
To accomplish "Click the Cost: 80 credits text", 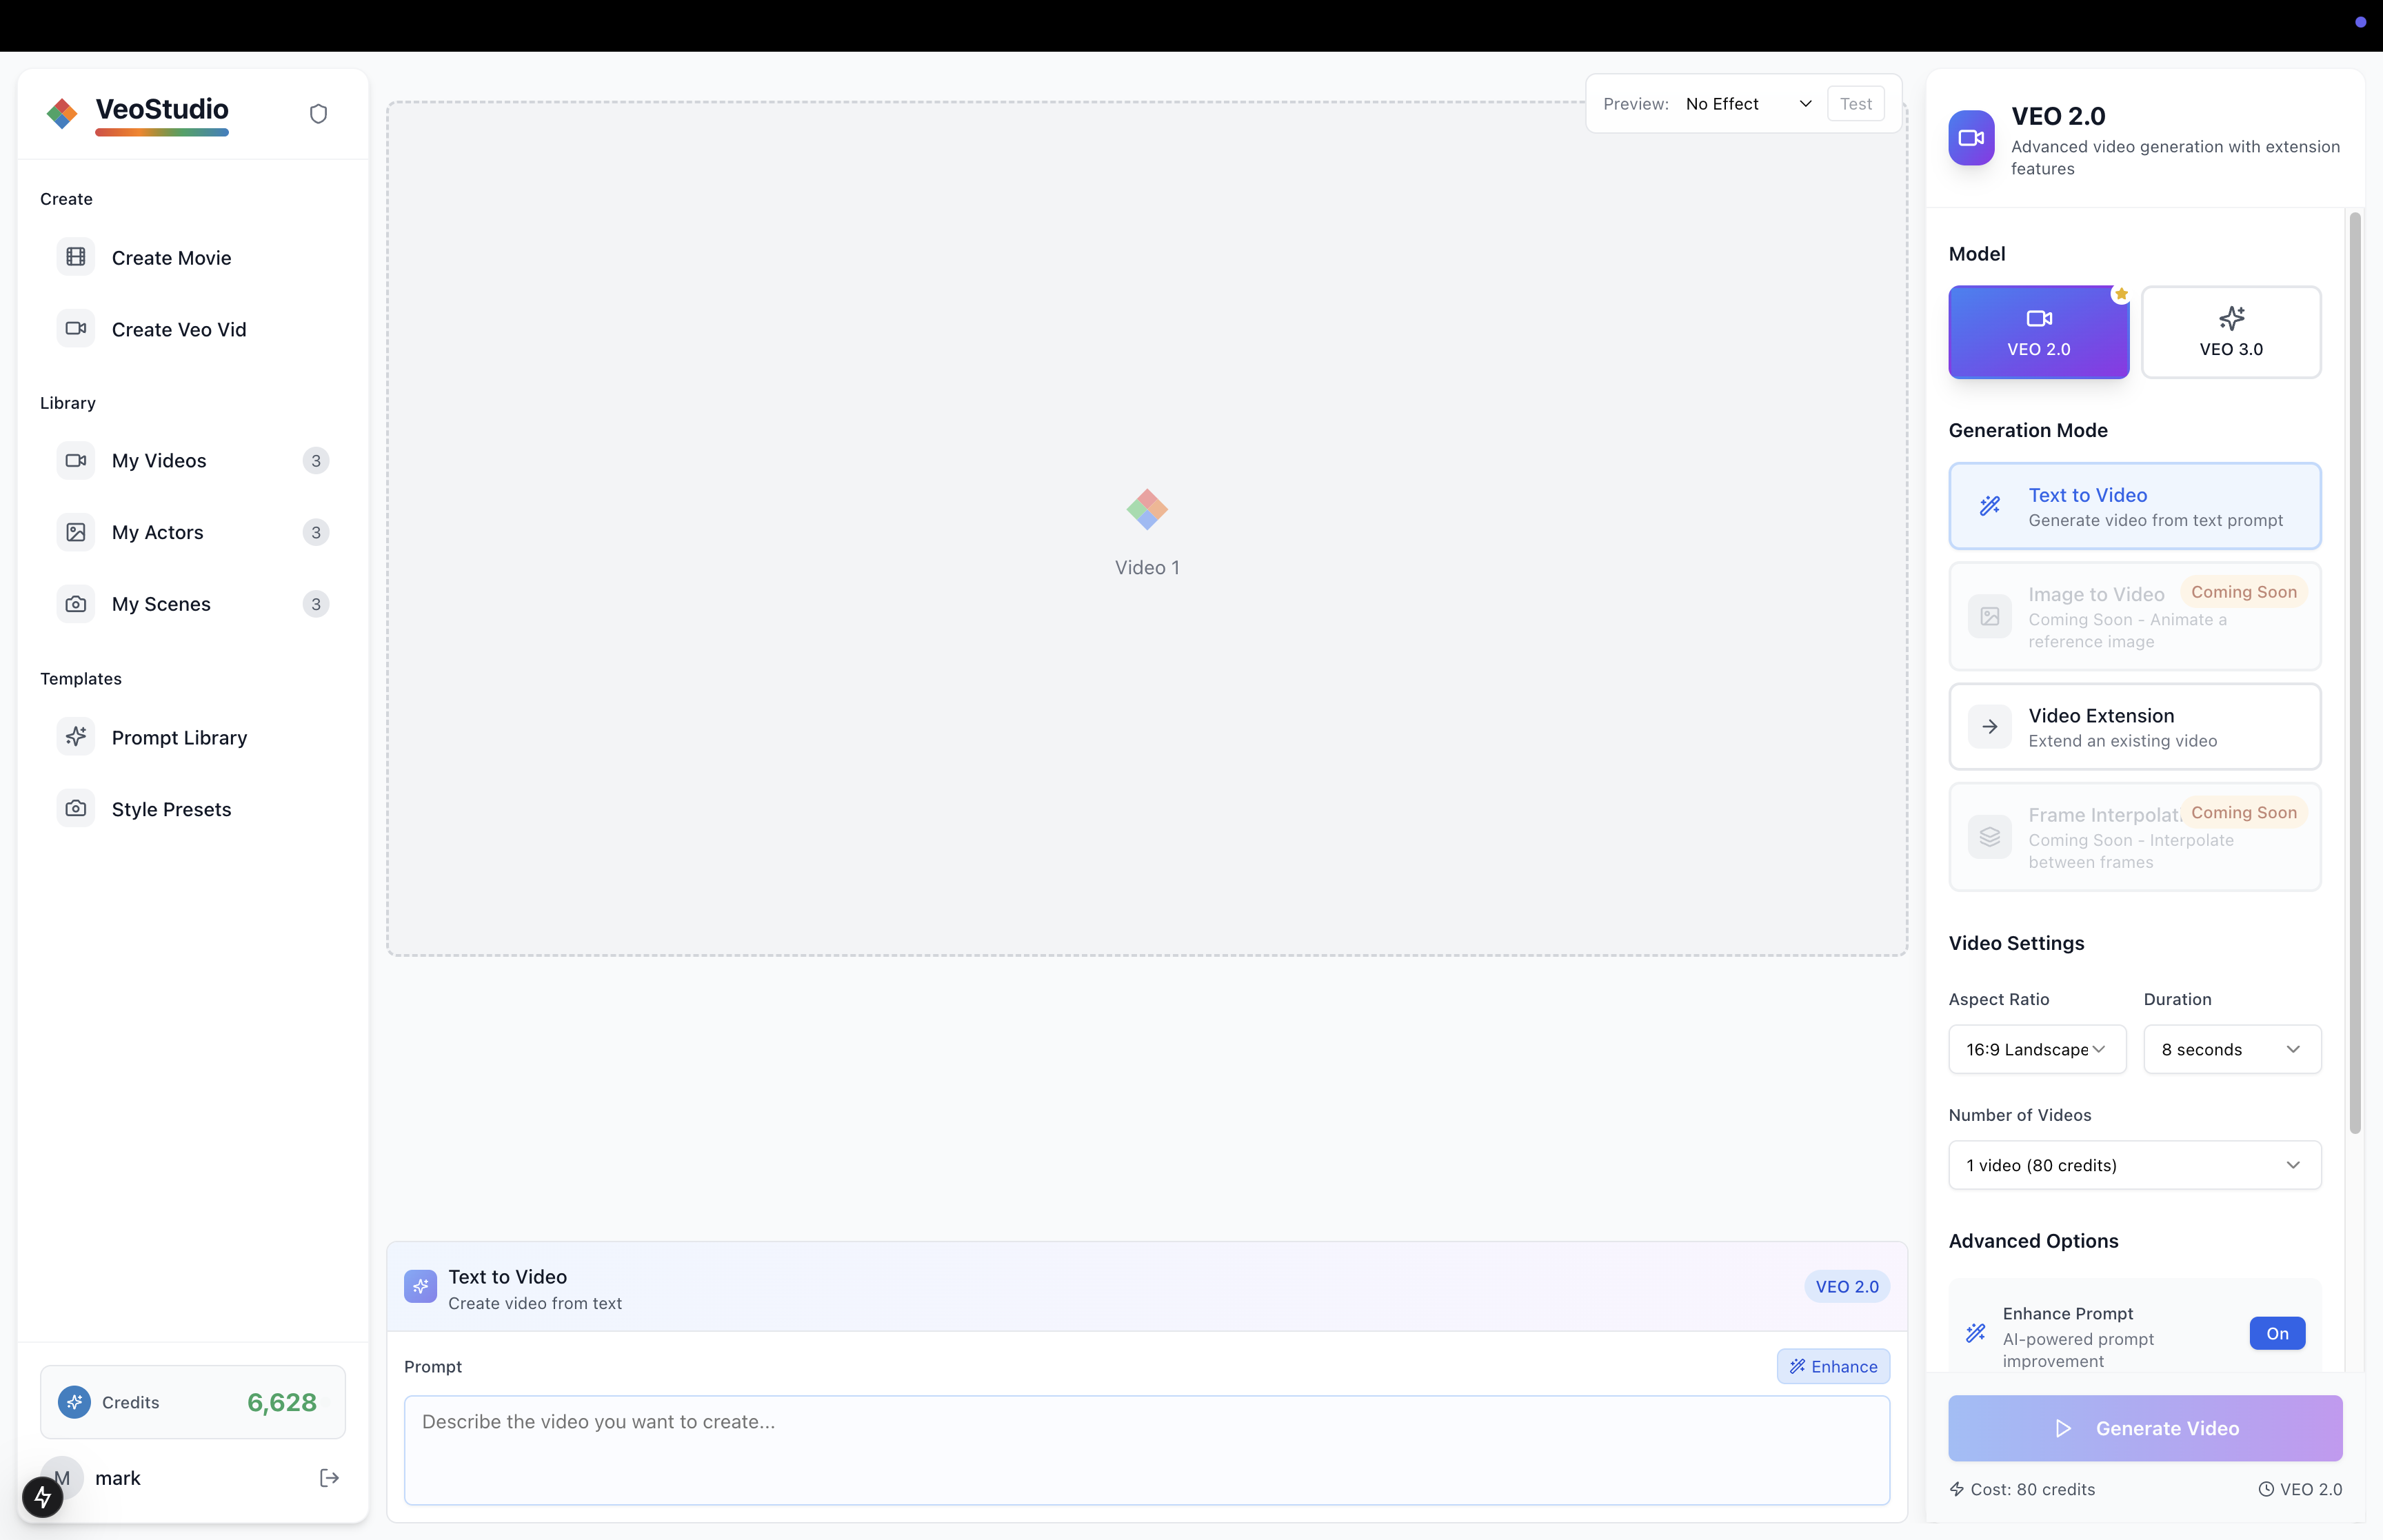I will point(2032,1489).
